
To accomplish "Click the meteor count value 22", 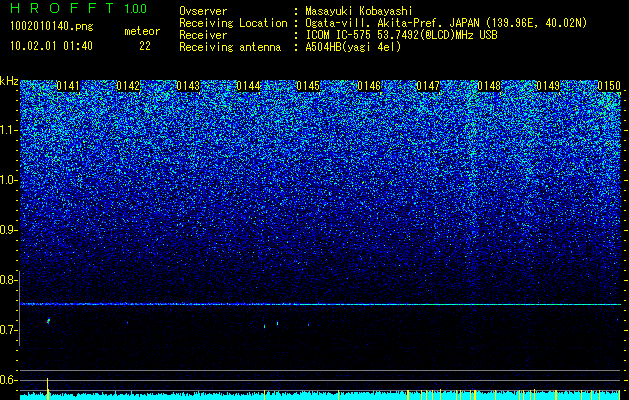I will coord(145,46).
